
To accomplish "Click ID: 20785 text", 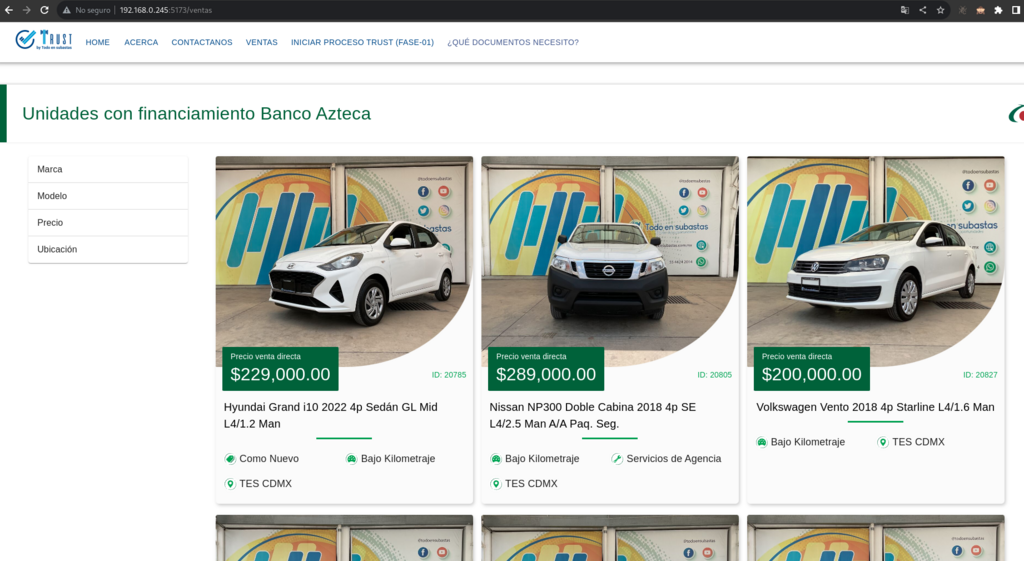I will (449, 375).
